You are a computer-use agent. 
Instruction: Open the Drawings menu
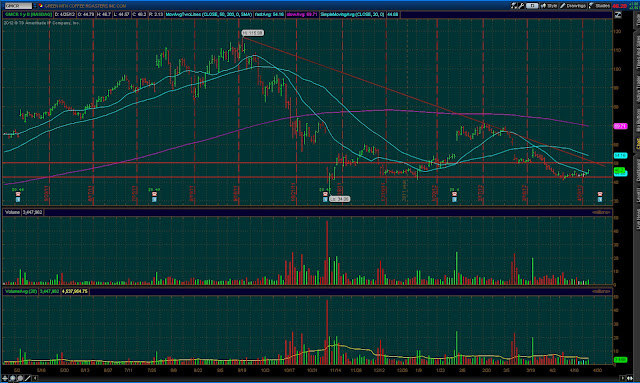coord(573,6)
